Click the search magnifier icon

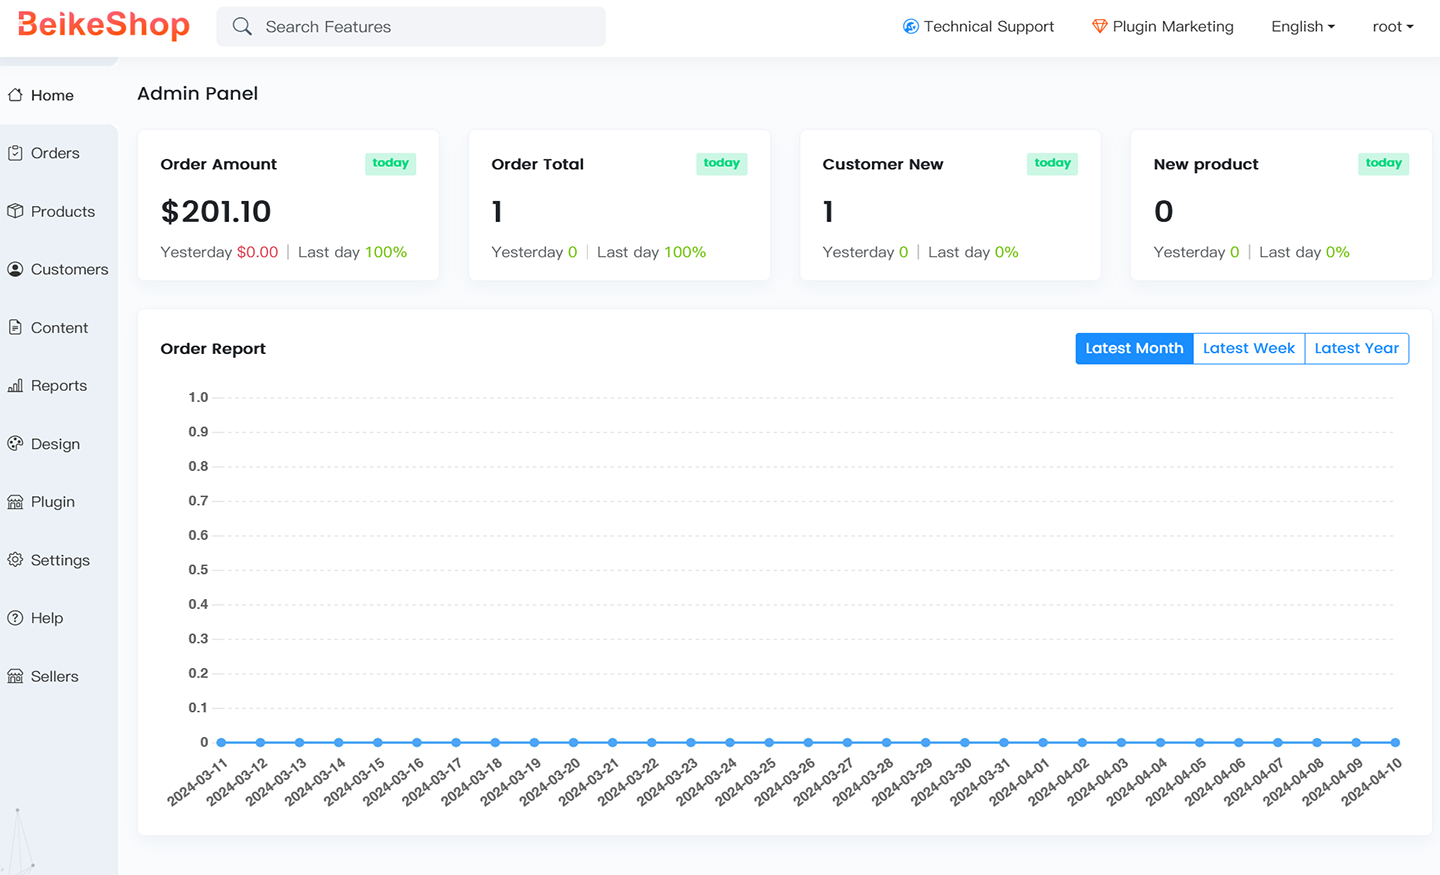242,26
